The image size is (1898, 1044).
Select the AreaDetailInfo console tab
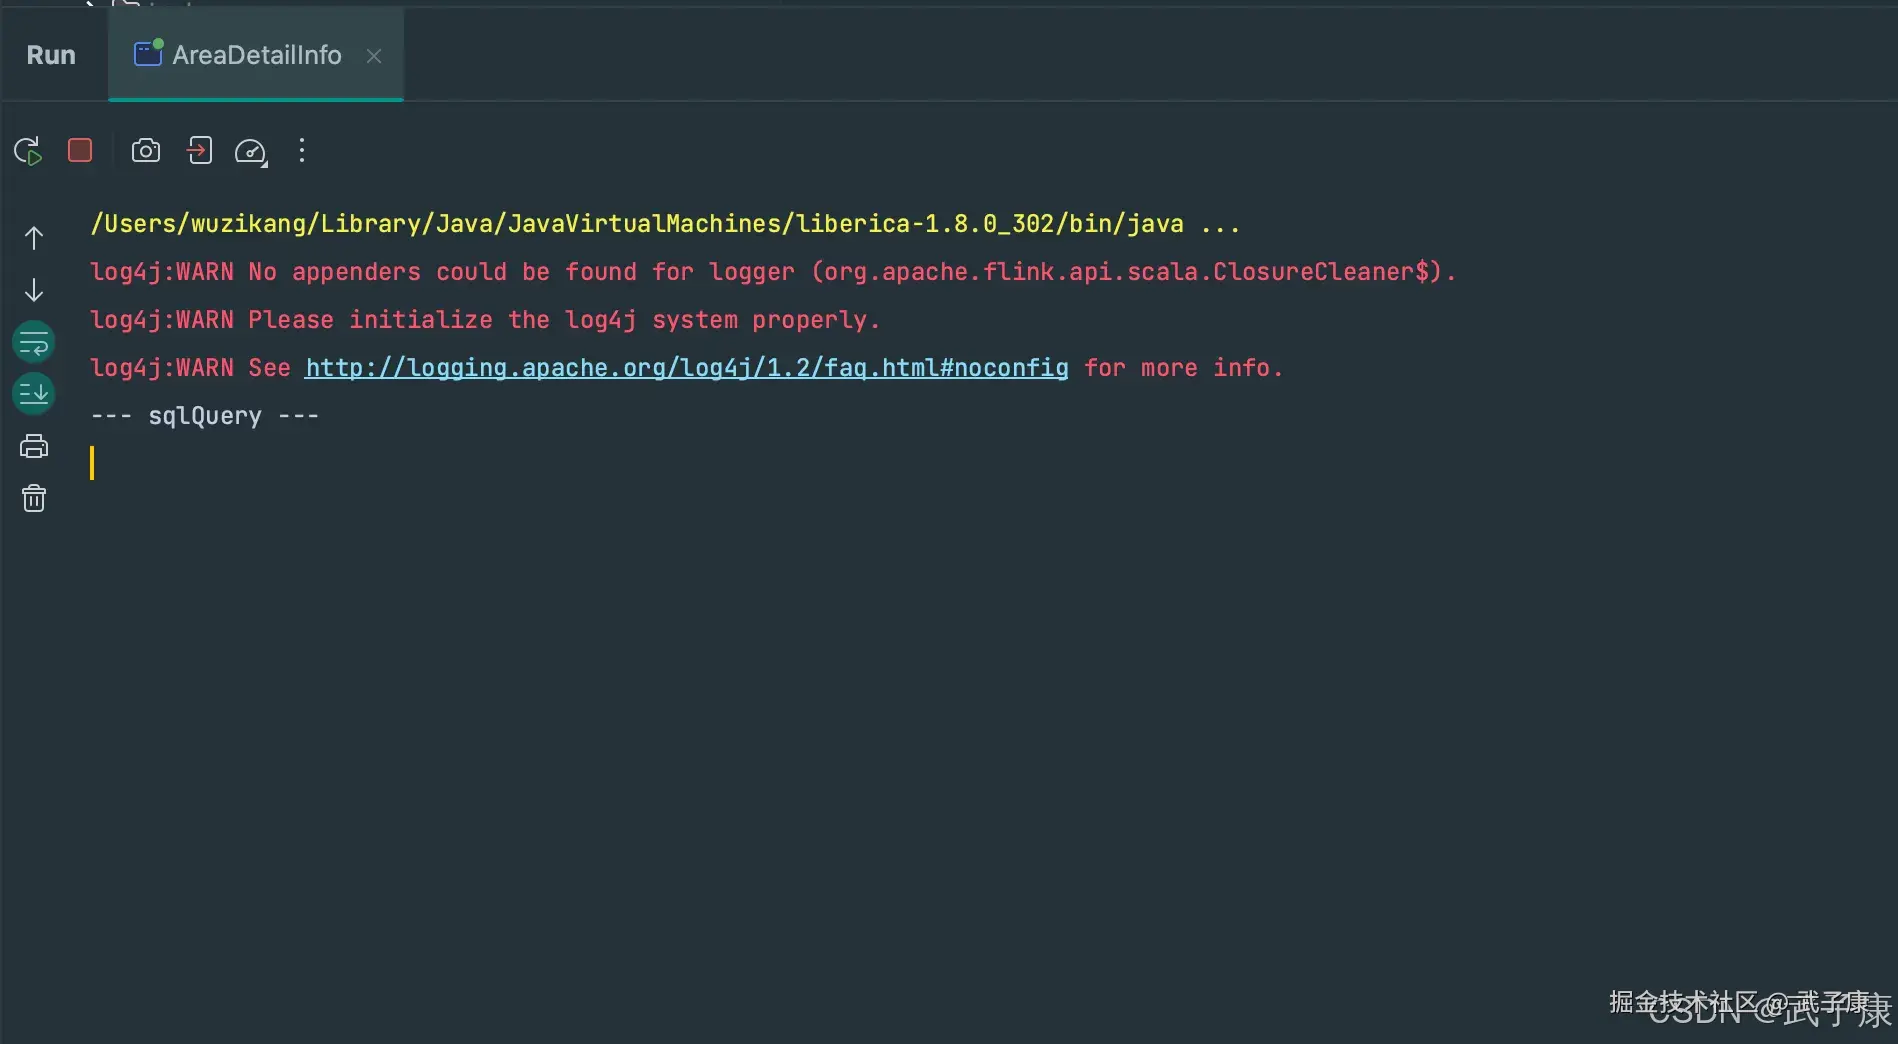[257, 55]
